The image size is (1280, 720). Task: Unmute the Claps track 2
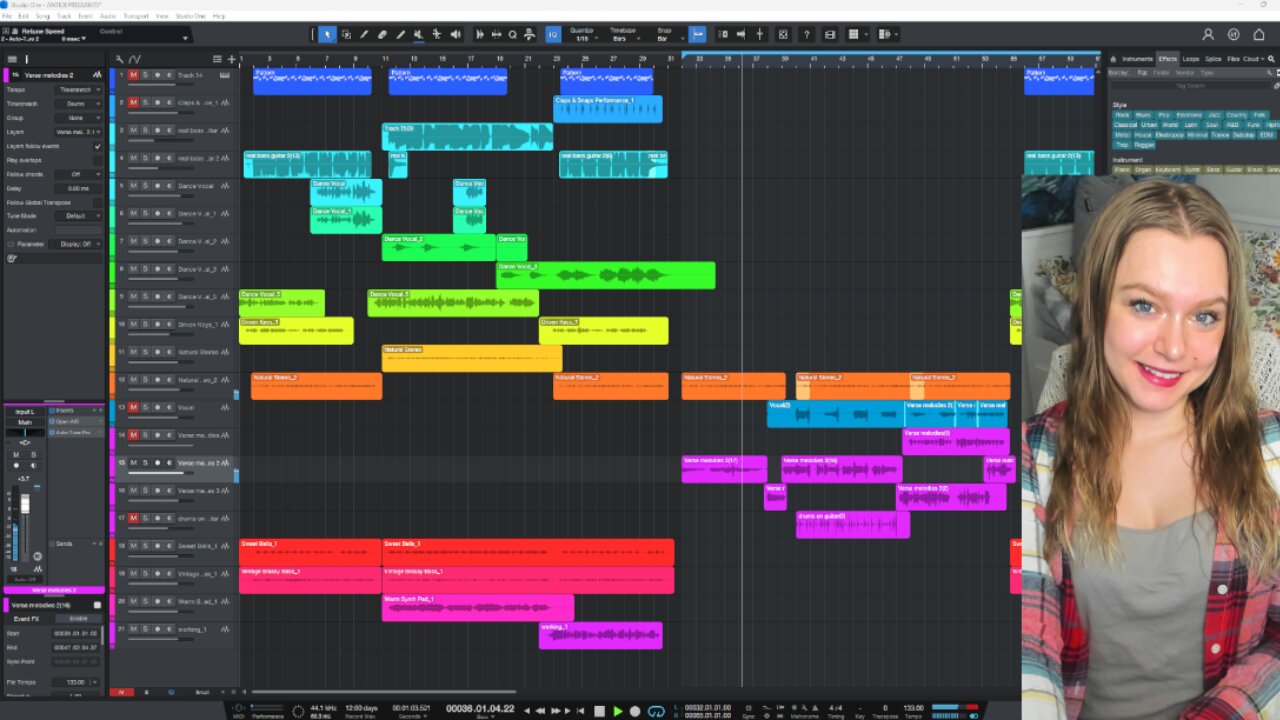tap(133, 102)
